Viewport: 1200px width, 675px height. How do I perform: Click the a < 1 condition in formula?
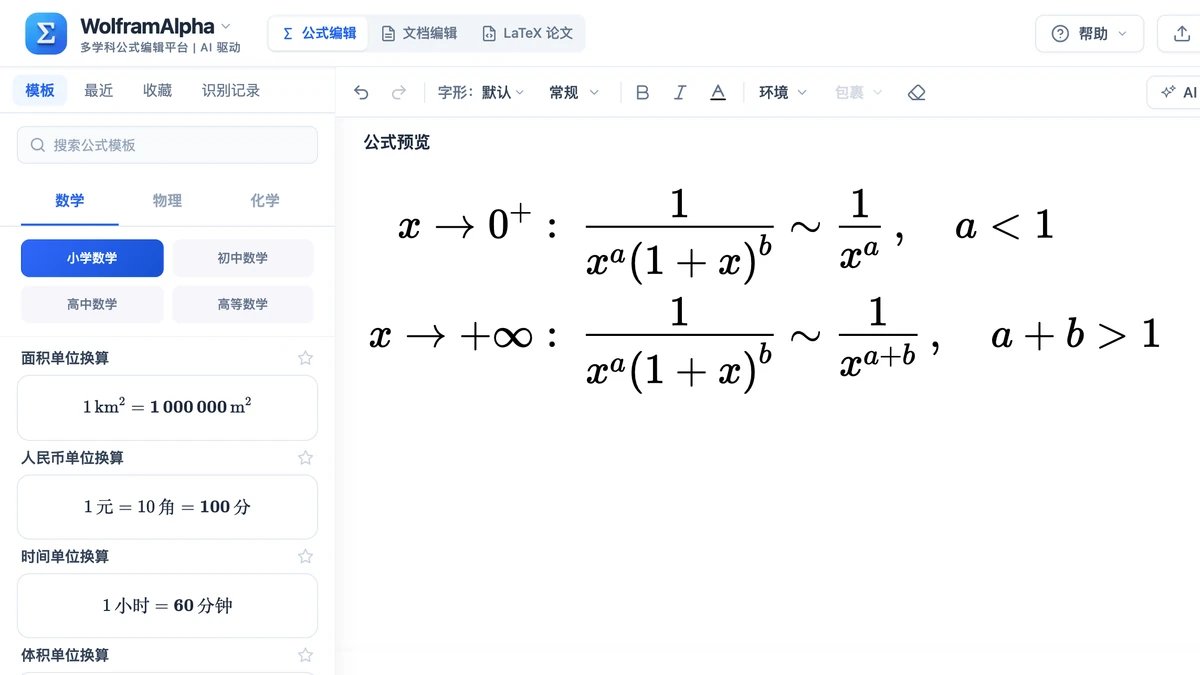pyautogui.click(x=1004, y=226)
